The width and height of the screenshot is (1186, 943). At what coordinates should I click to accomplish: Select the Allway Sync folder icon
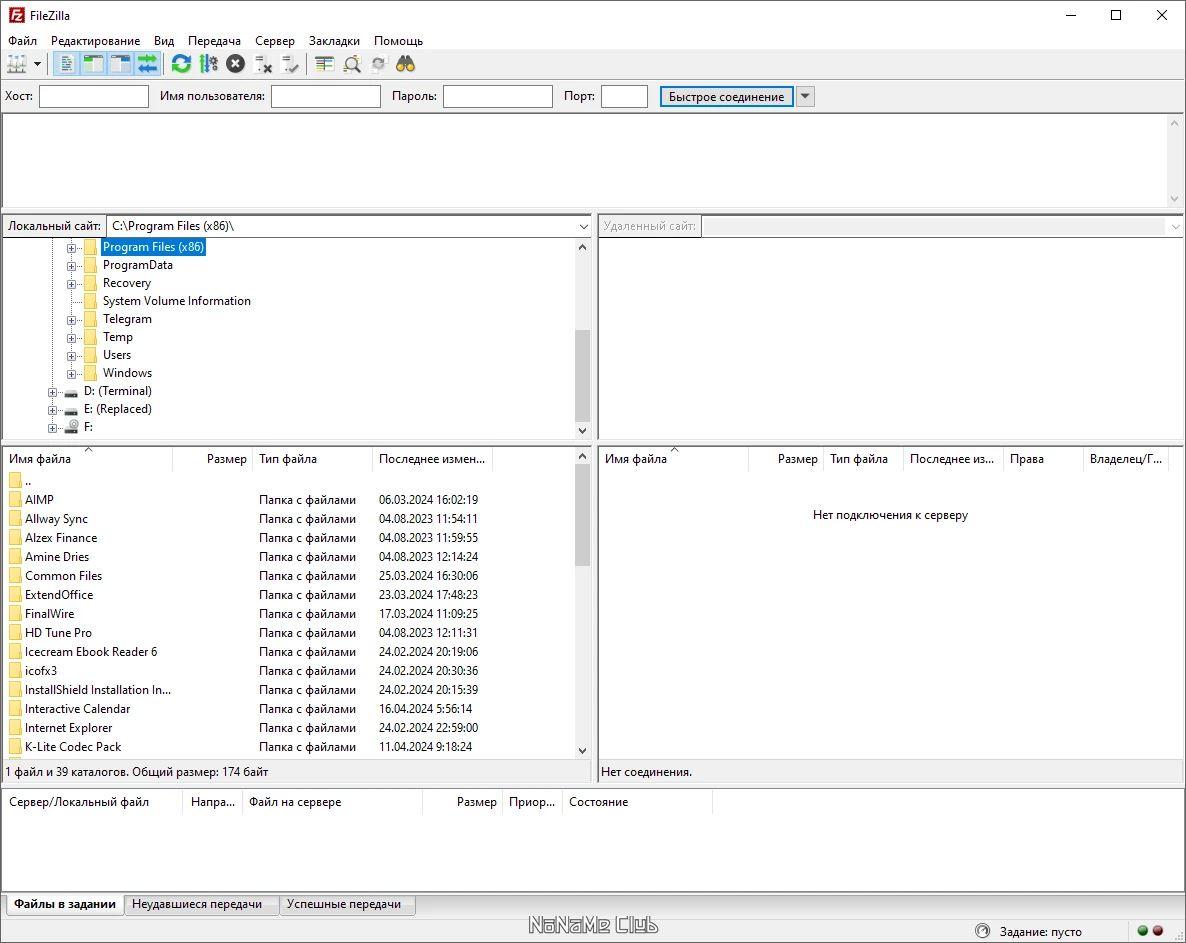pyautogui.click(x=15, y=519)
